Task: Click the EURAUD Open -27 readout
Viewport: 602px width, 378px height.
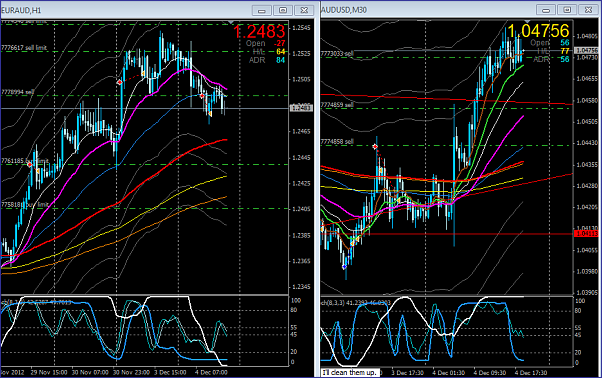Action: click(x=266, y=43)
